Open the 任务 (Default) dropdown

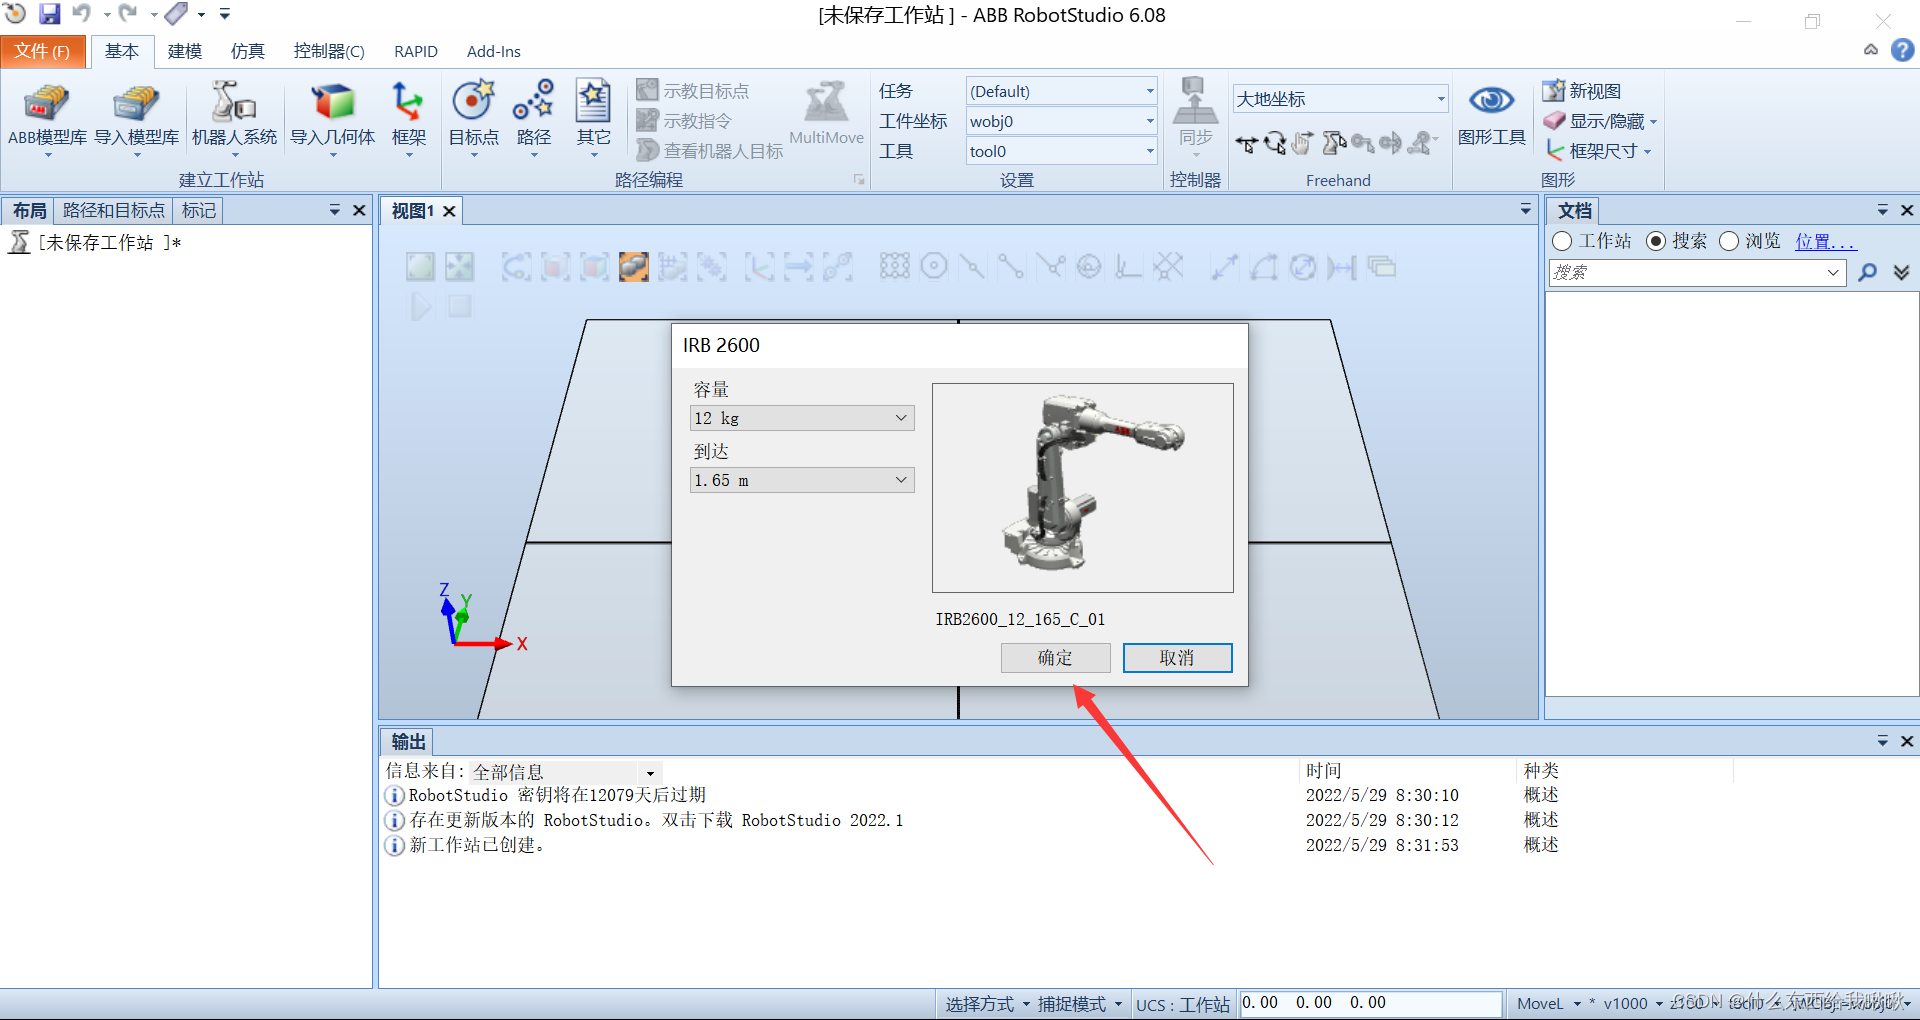pyautogui.click(x=1061, y=91)
